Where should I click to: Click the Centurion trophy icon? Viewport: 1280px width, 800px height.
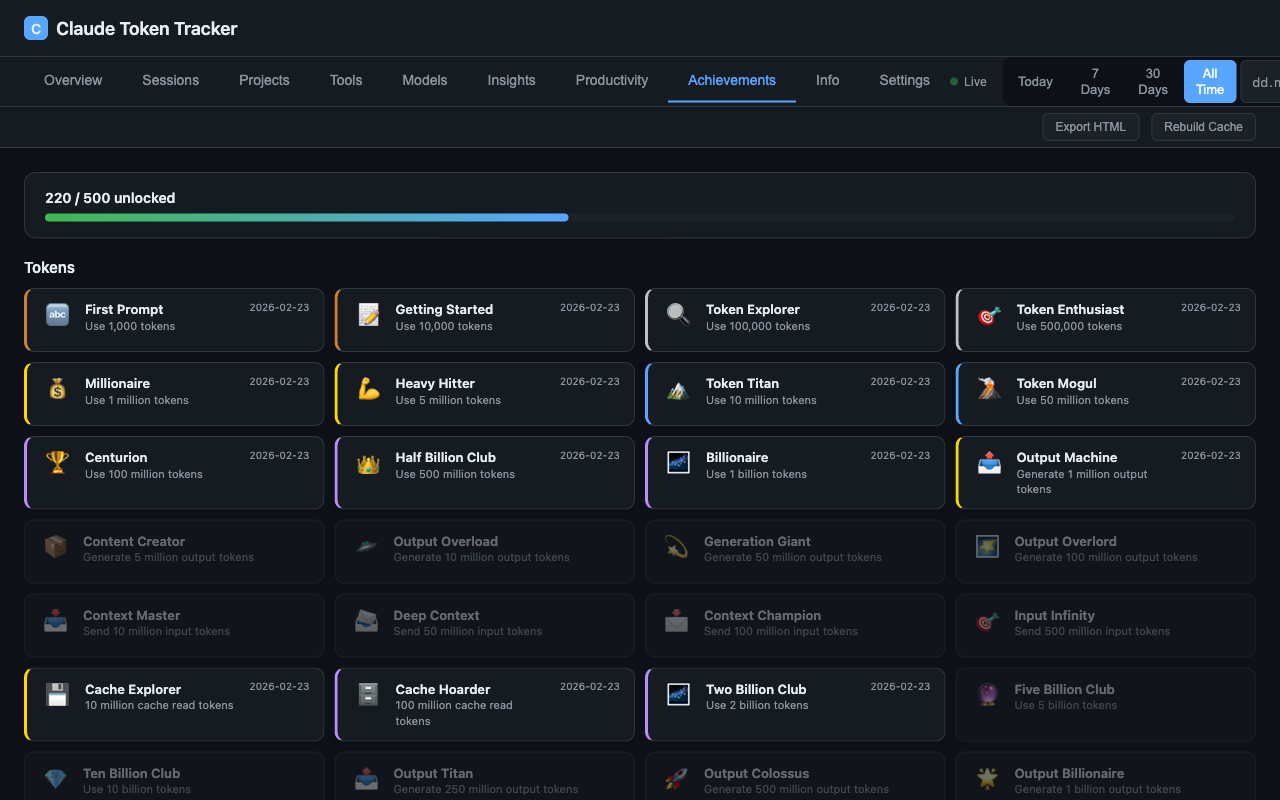pyautogui.click(x=57, y=463)
